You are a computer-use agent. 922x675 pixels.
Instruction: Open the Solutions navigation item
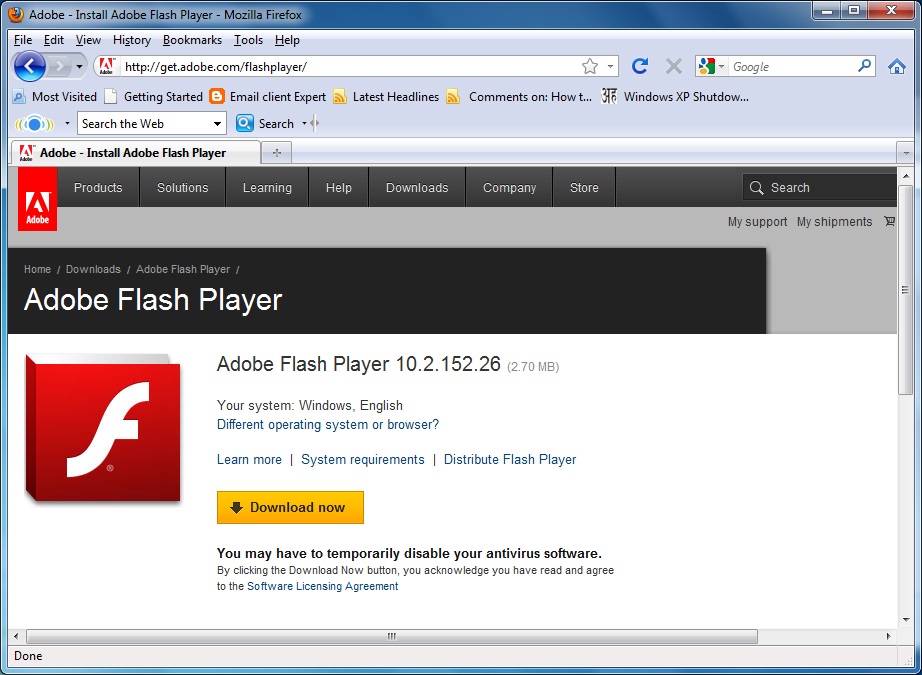pyautogui.click(x=182, y=188)
